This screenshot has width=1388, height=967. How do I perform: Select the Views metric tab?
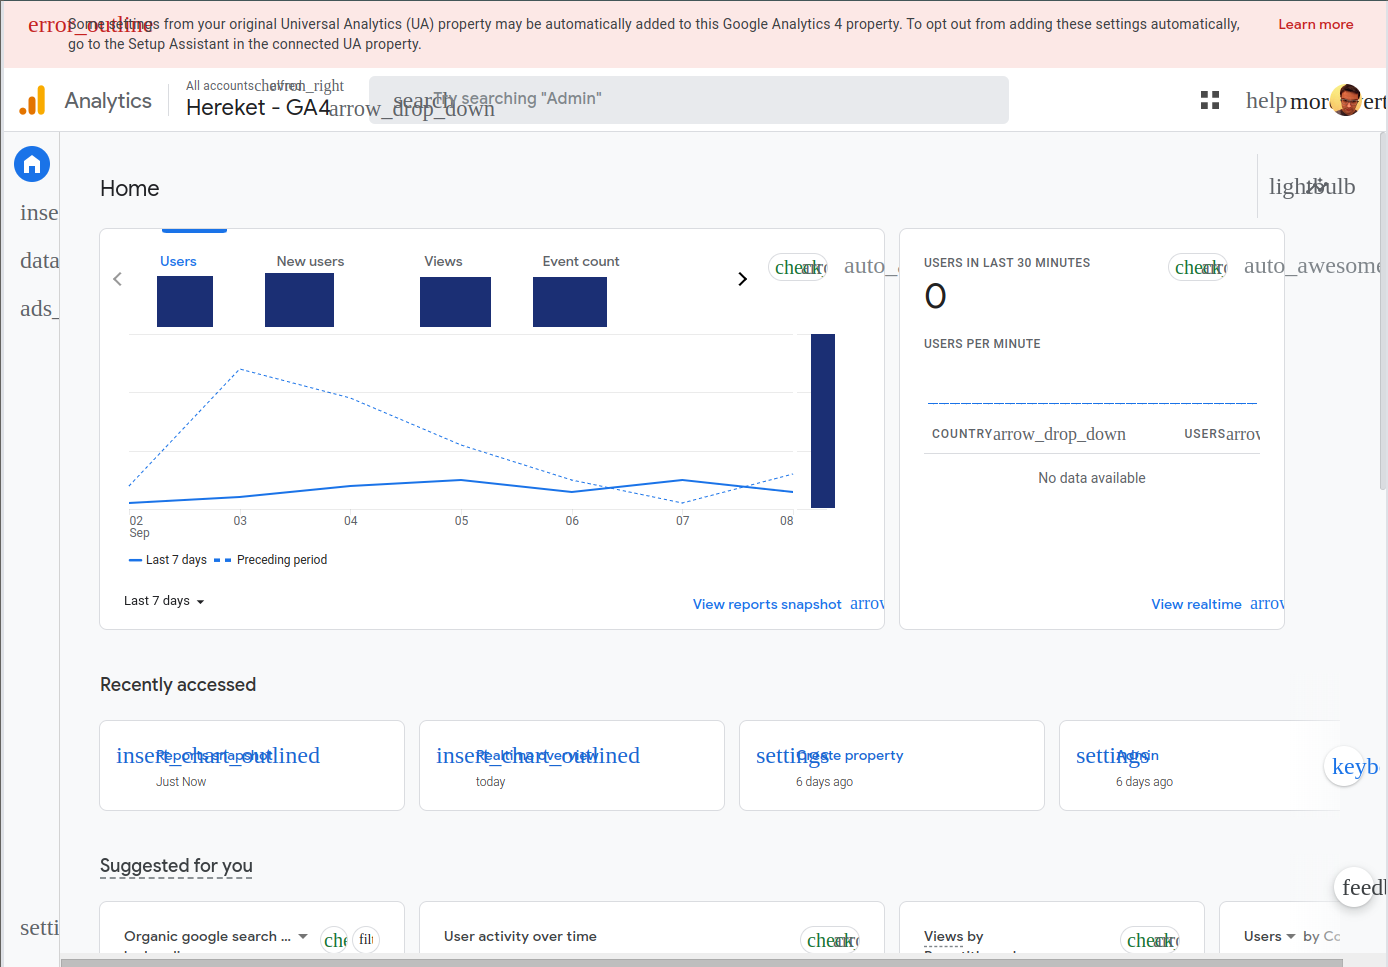click(x=443, y=262)
